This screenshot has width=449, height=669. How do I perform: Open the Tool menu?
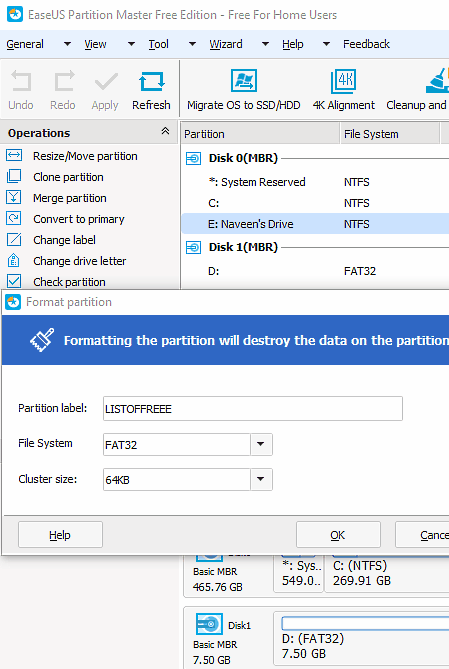[x=158, y=44]
